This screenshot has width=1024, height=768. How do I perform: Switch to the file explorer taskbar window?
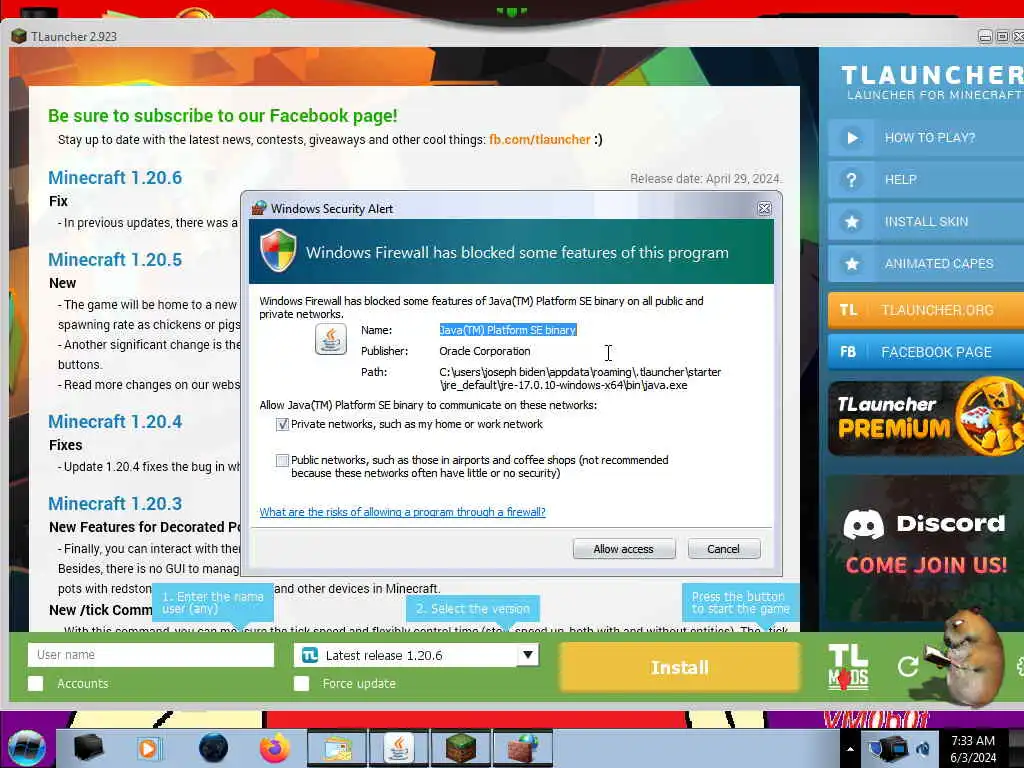click(336, 748)
